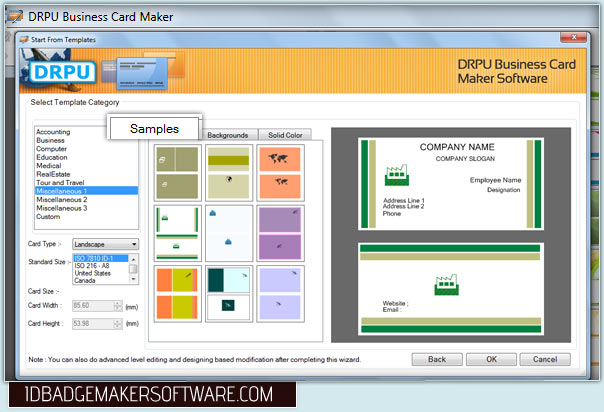Switch to the Backgrounds tab
Viewport: 604px width, 412px height.
[x=228, y=135]
